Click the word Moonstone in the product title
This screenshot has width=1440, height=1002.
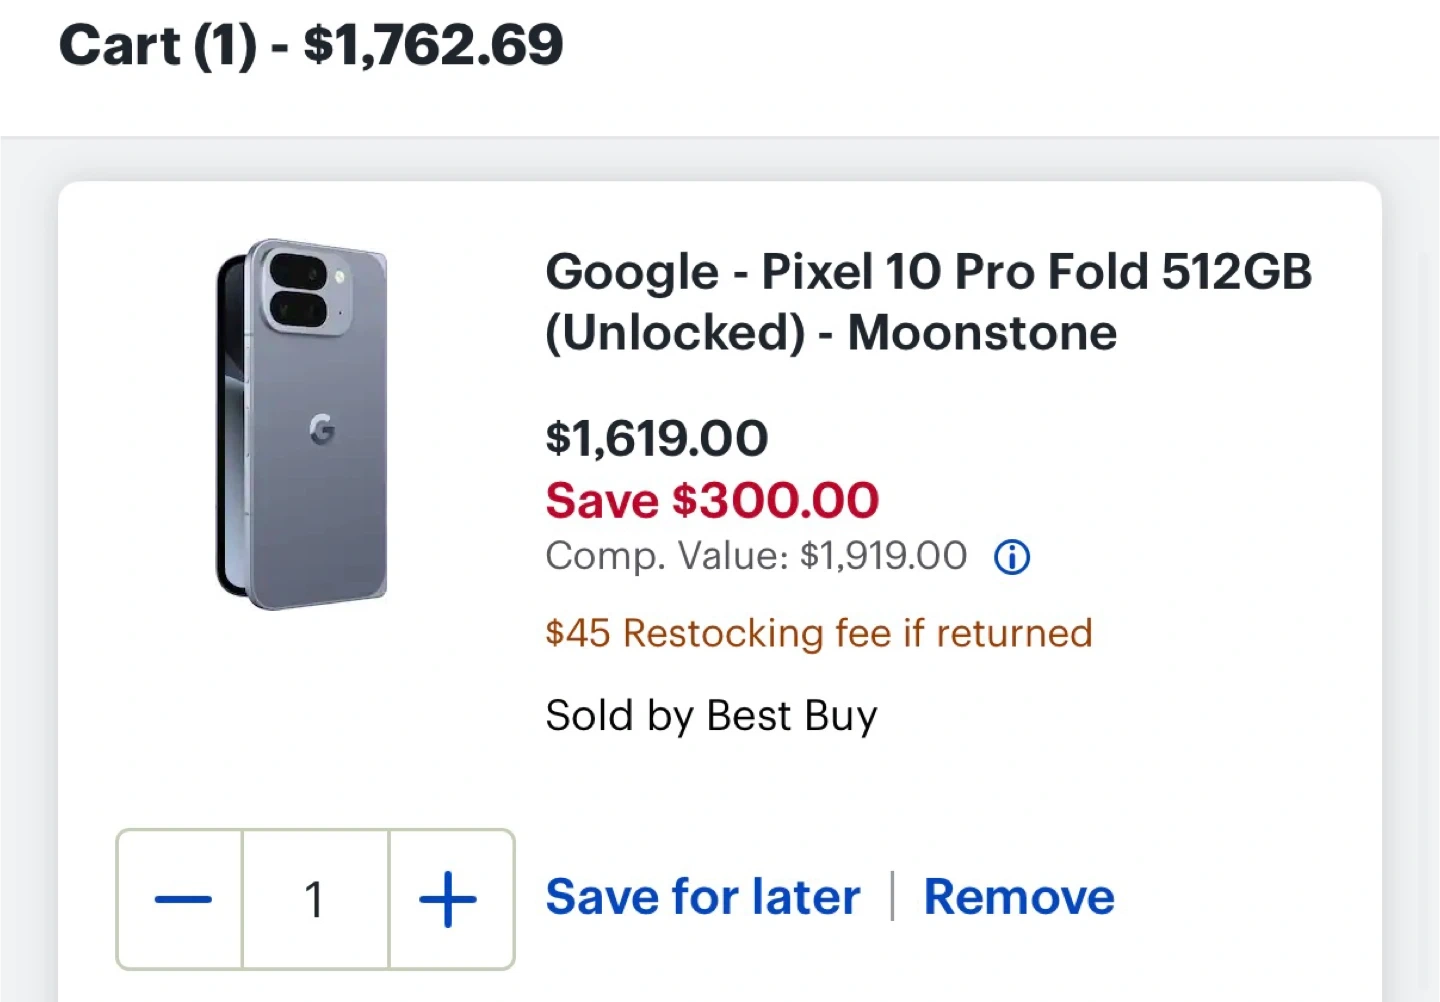(981, 333)
